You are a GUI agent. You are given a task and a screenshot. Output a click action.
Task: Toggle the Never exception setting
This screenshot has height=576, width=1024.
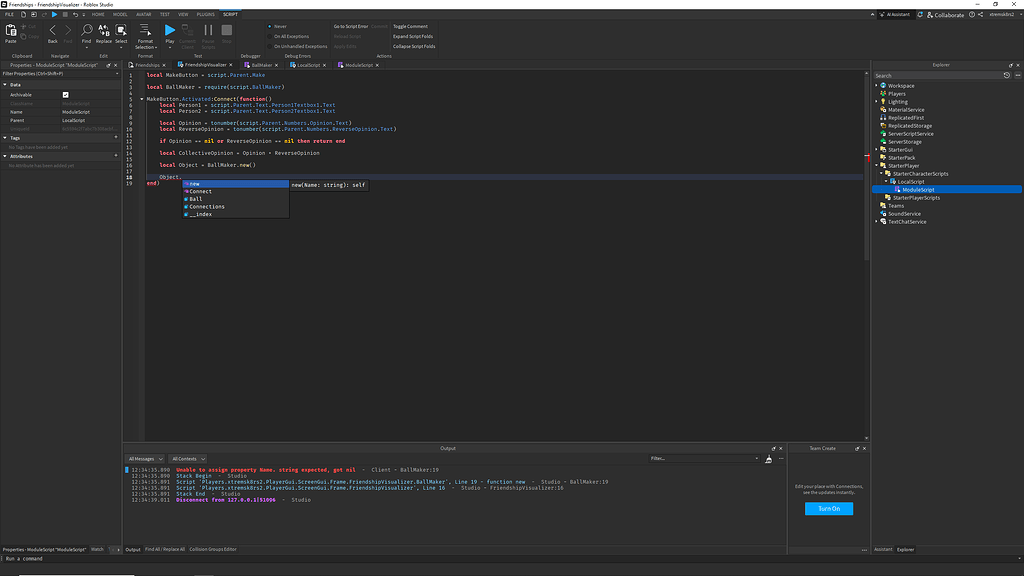(x=281, y=26)
